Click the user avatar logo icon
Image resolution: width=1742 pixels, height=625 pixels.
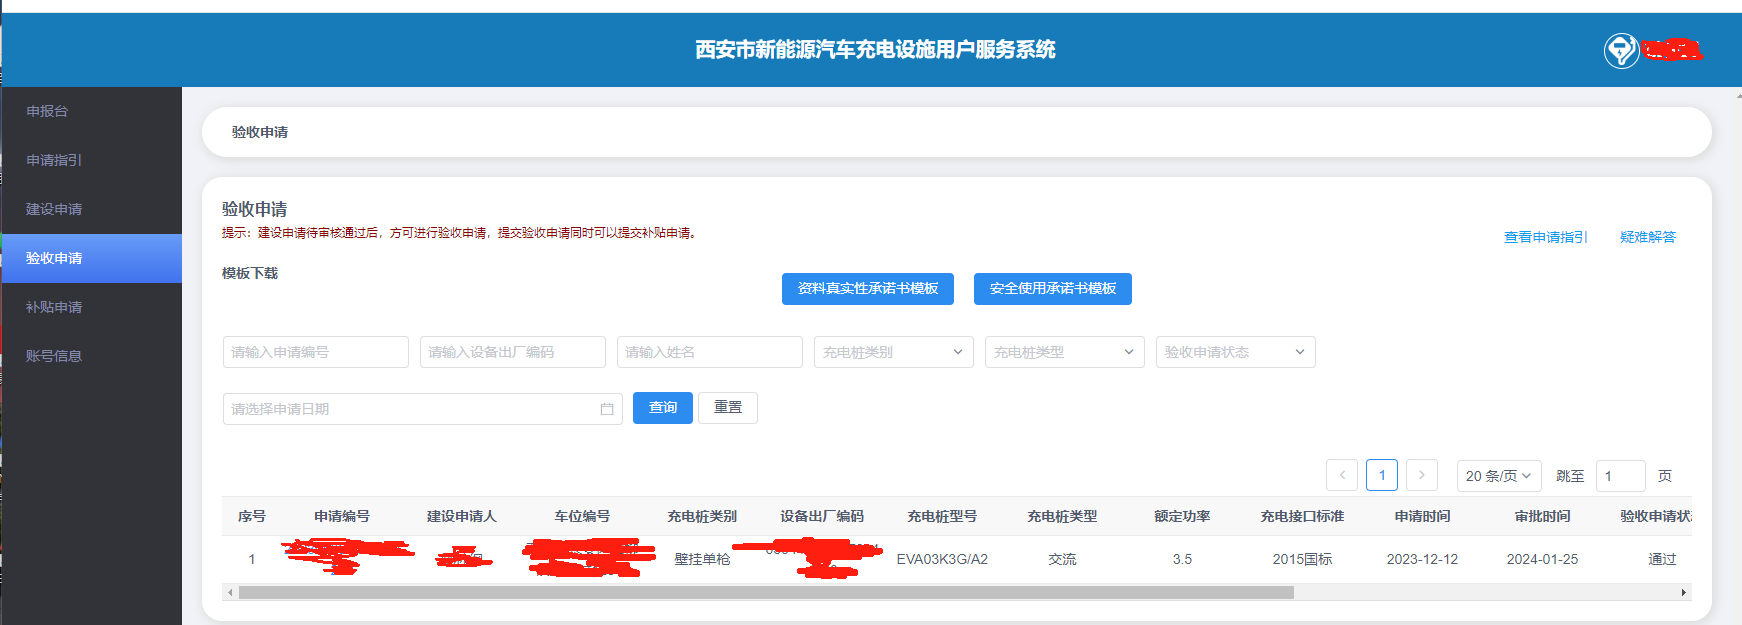tap(1621, 50)
